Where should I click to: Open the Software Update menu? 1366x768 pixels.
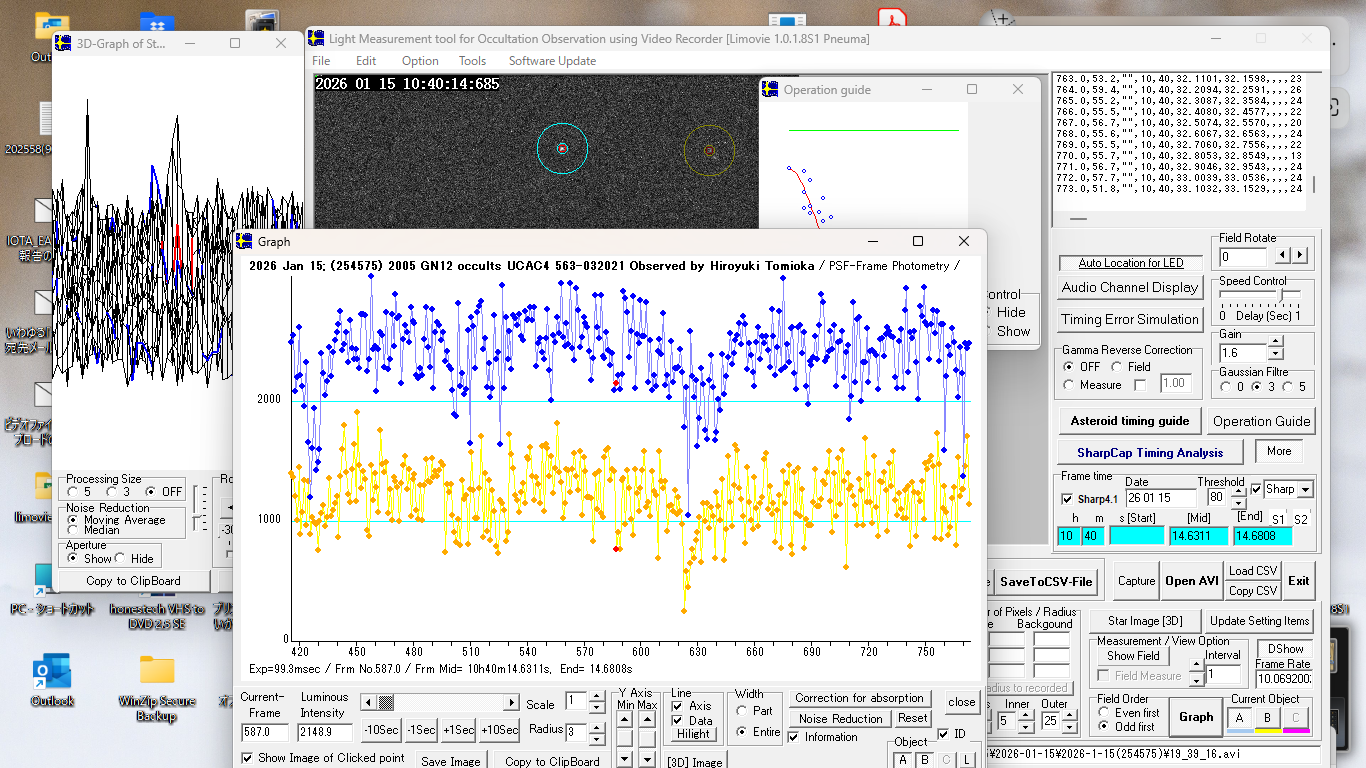point(552,61)
